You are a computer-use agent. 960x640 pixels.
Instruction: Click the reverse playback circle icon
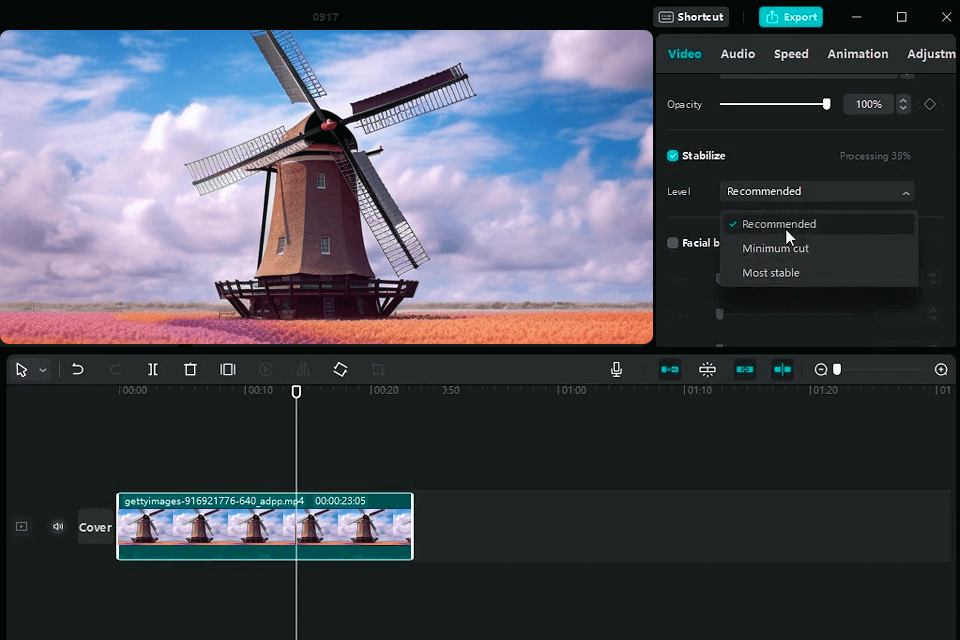pyautogui.click(x=266, y=369)
